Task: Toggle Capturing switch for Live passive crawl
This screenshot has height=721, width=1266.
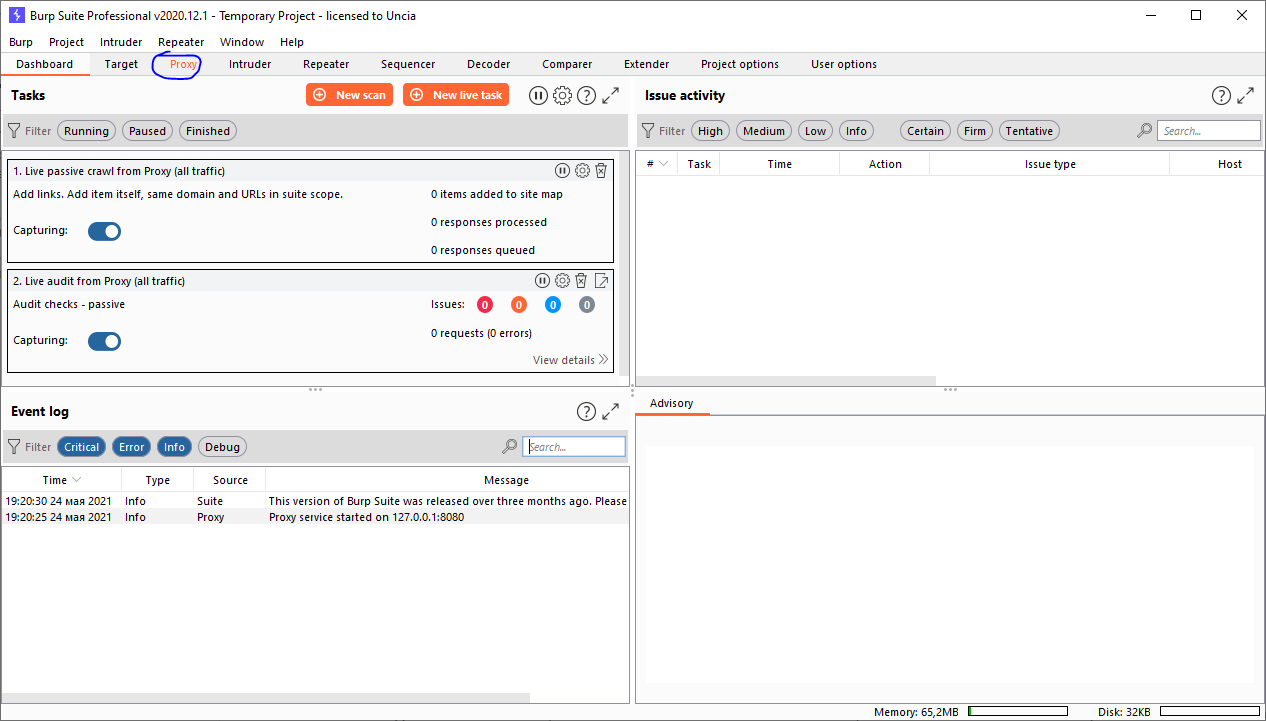Action: point(104,231)
